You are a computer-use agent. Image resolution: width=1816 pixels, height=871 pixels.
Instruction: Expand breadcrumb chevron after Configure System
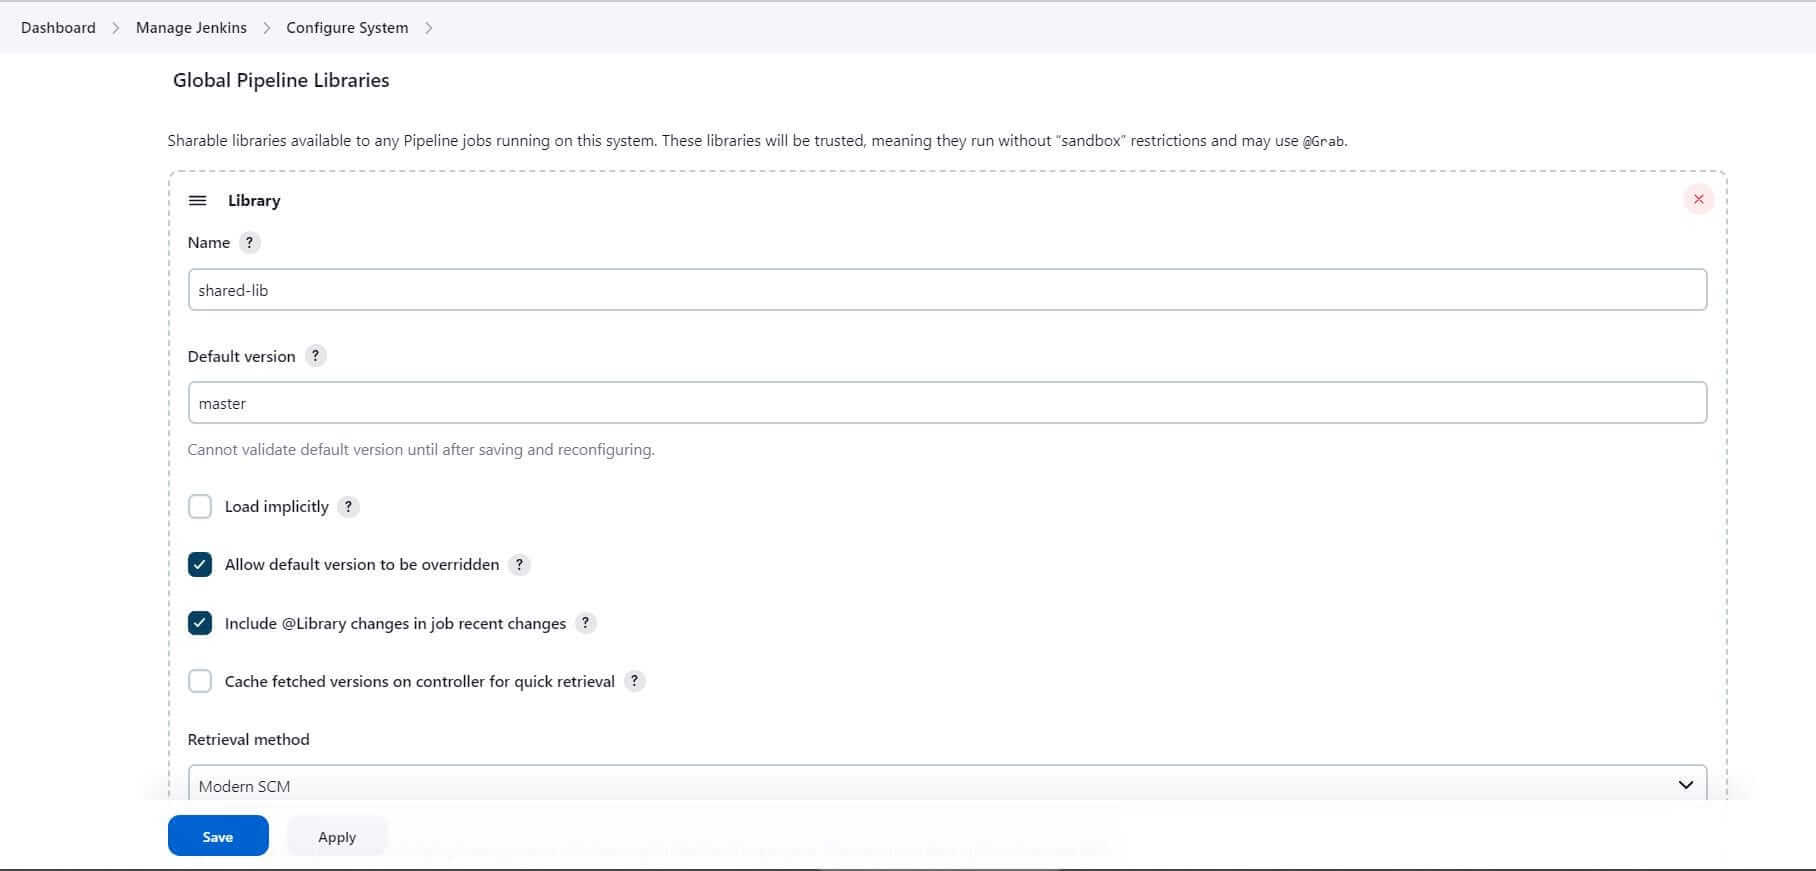[x=429, y=28]
